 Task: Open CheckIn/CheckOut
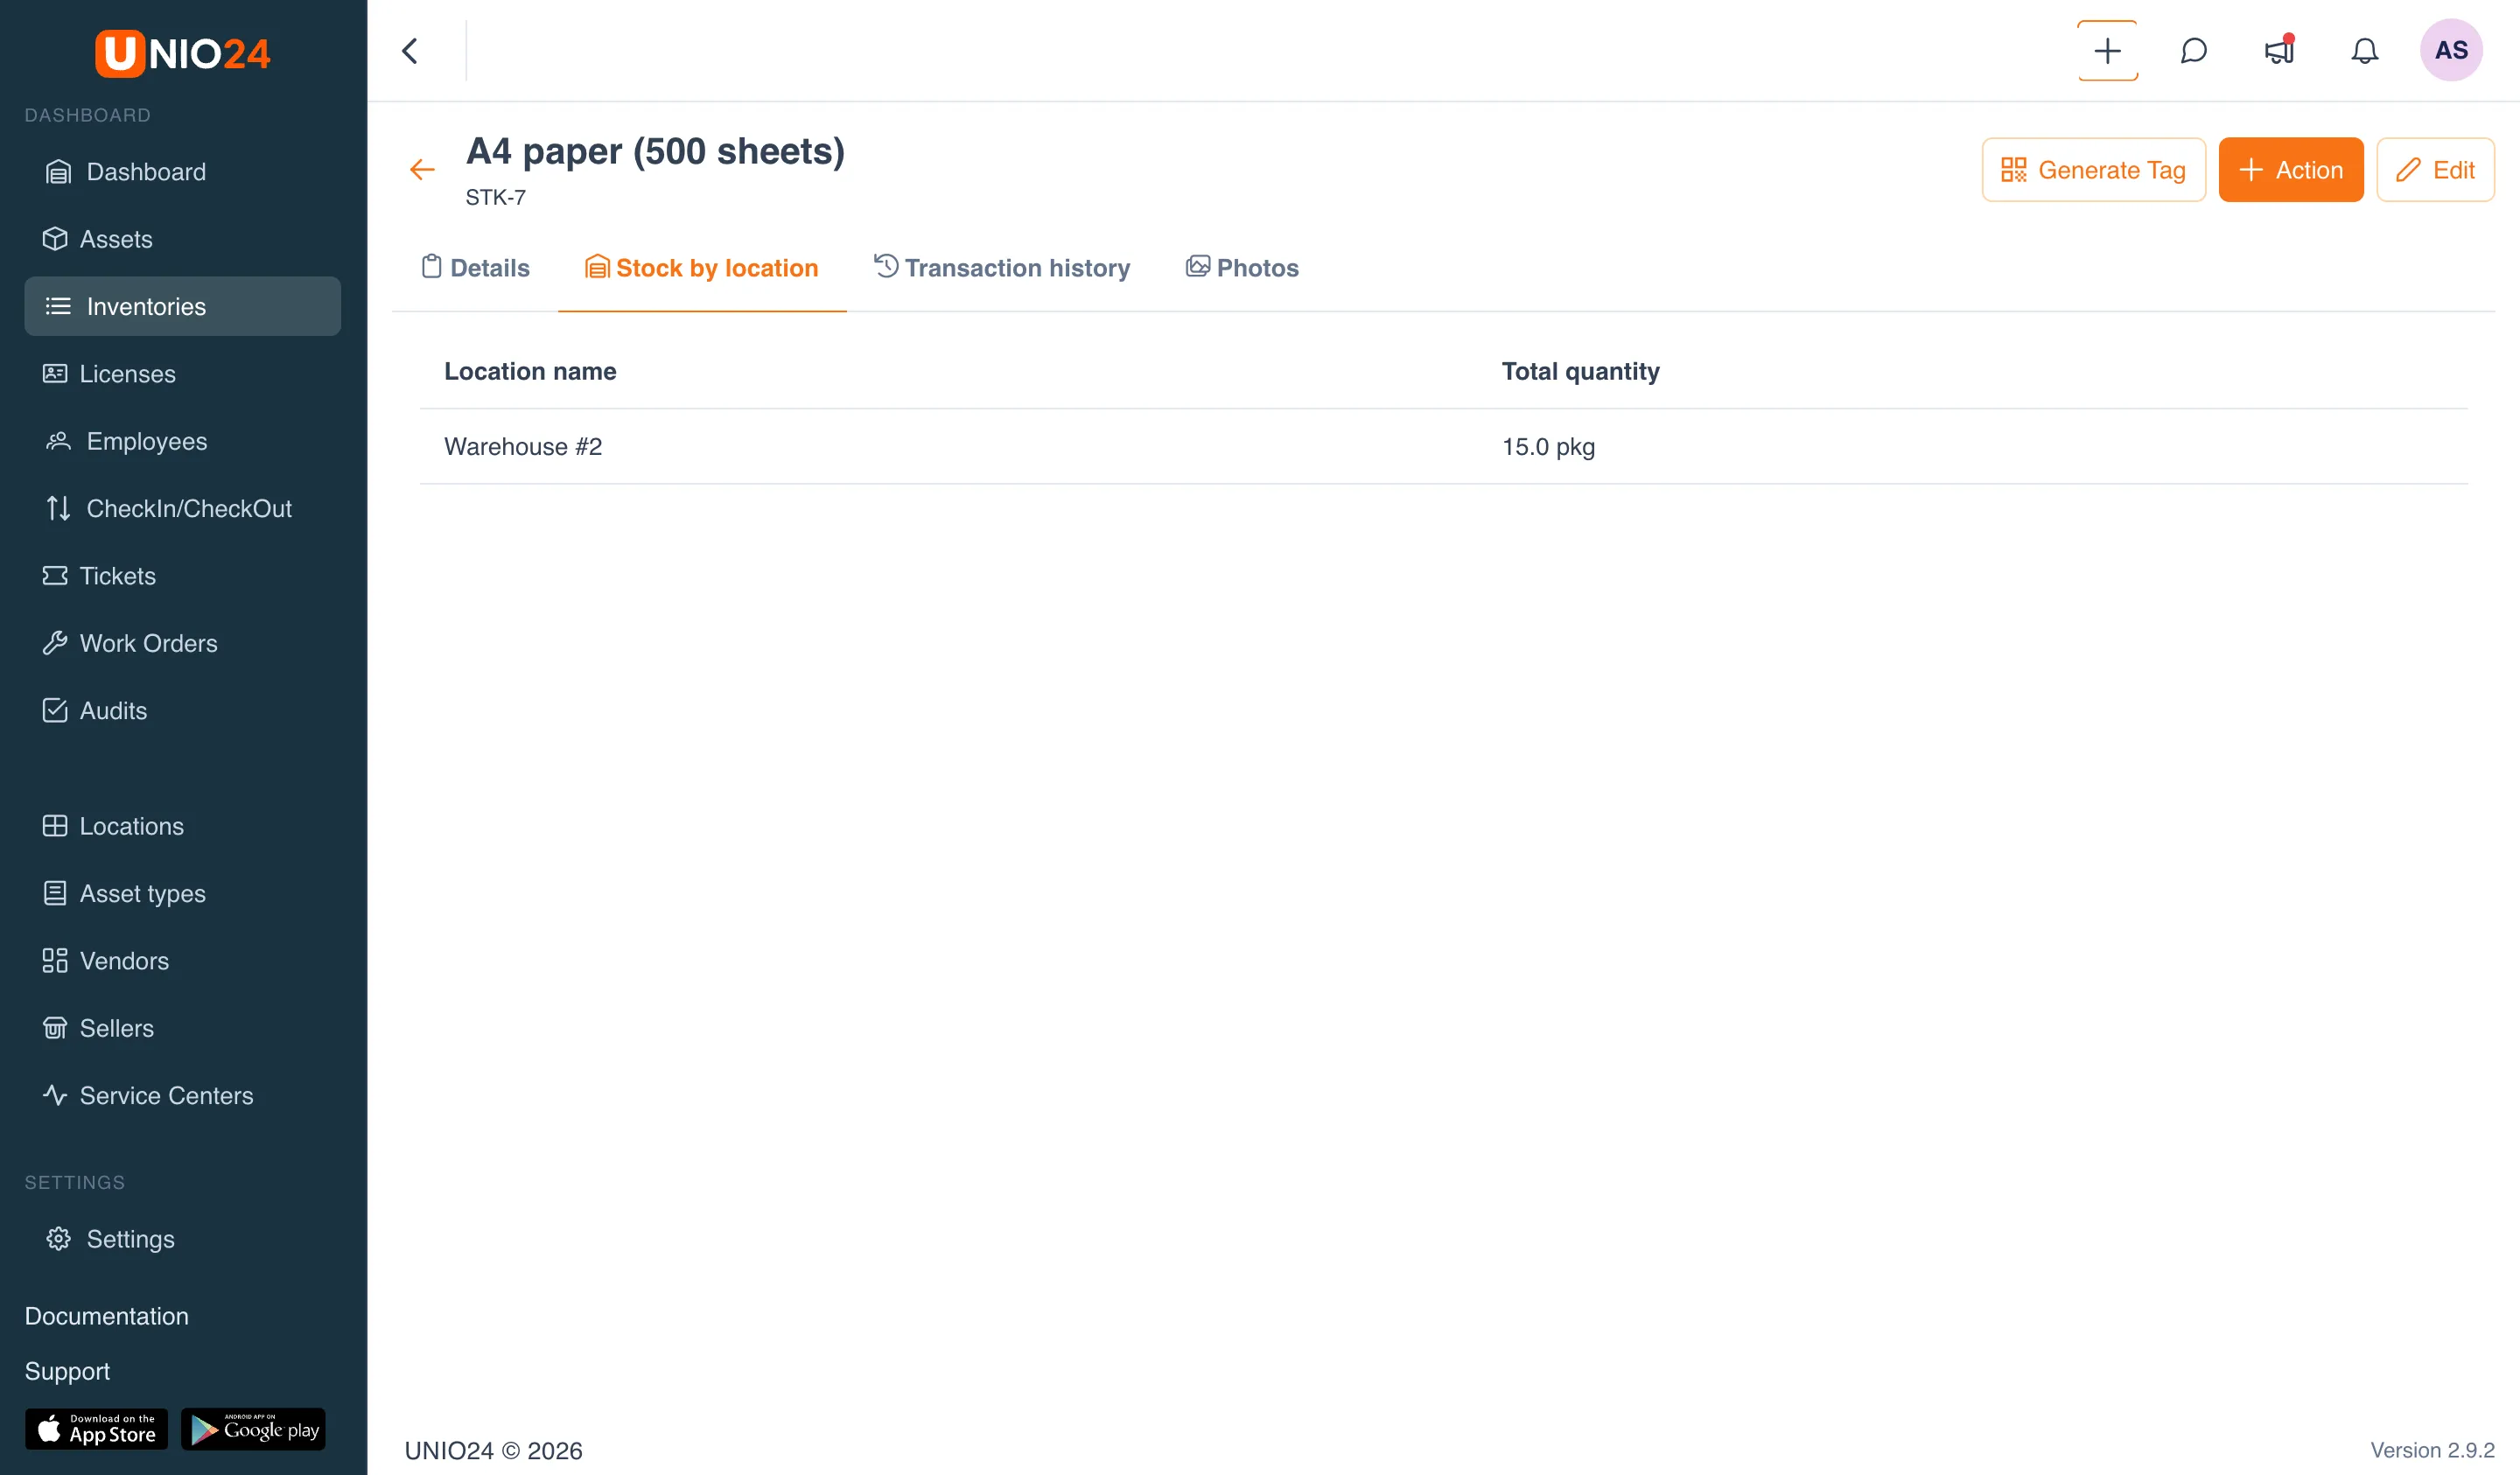pyautogui.click(x=182, y=508)
